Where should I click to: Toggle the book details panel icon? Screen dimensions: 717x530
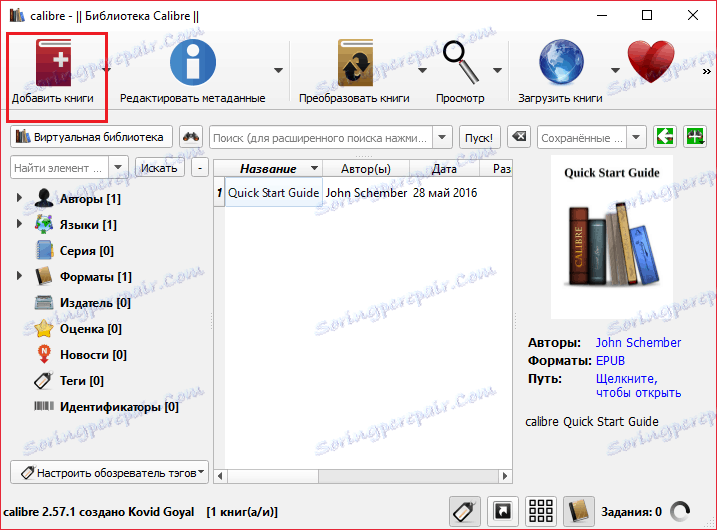pos(578,511)
